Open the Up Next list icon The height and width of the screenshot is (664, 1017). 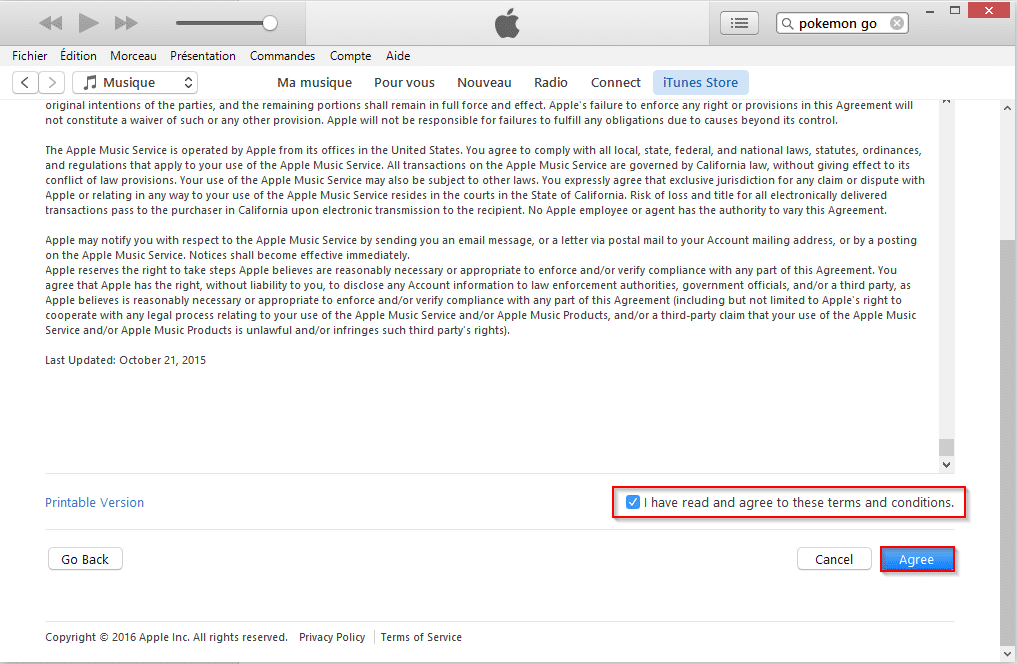739,23
